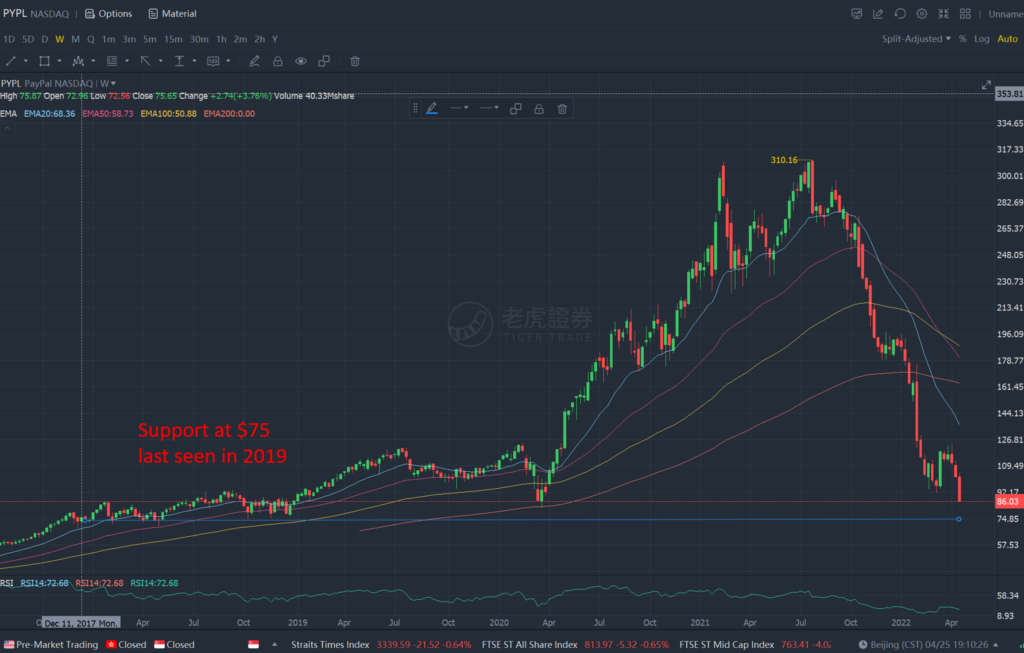1024x653 pixels.
Task: Open the Split-Adjusted dropdown
Action: click(916, 39)
